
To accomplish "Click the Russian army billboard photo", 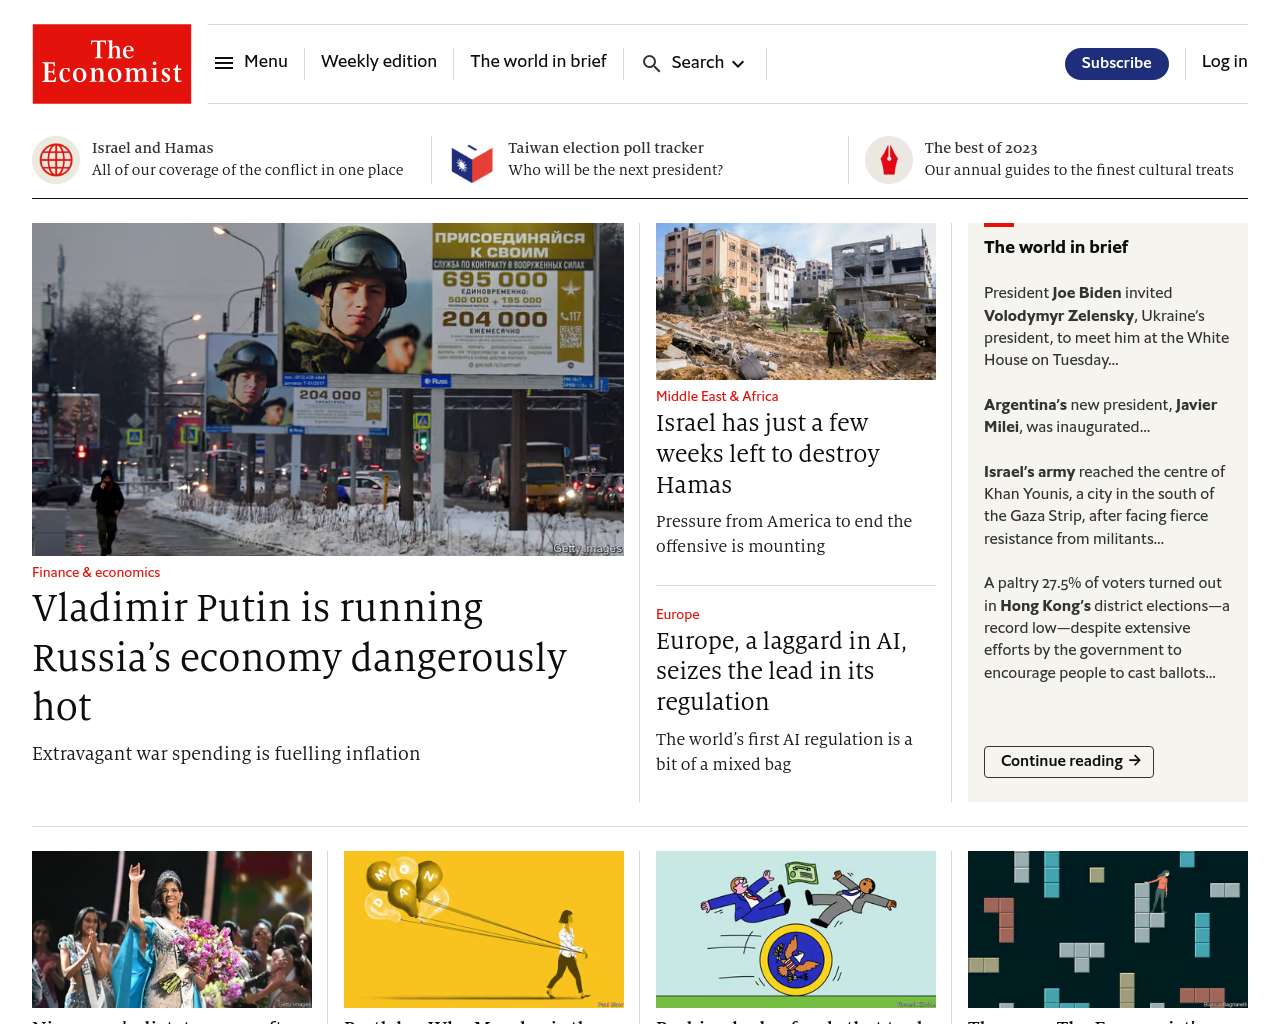I will click(328, 389).
